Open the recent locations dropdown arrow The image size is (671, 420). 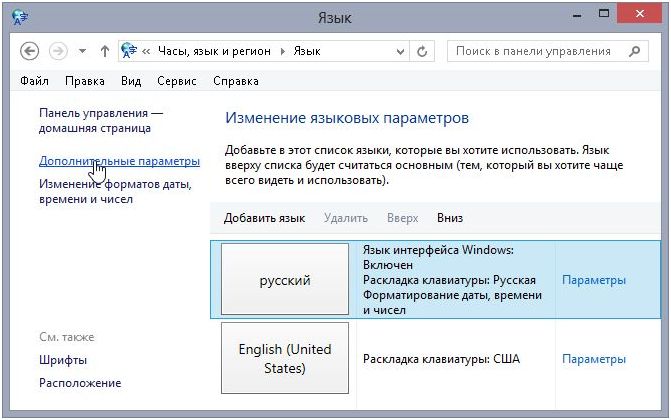click(82, 51)
